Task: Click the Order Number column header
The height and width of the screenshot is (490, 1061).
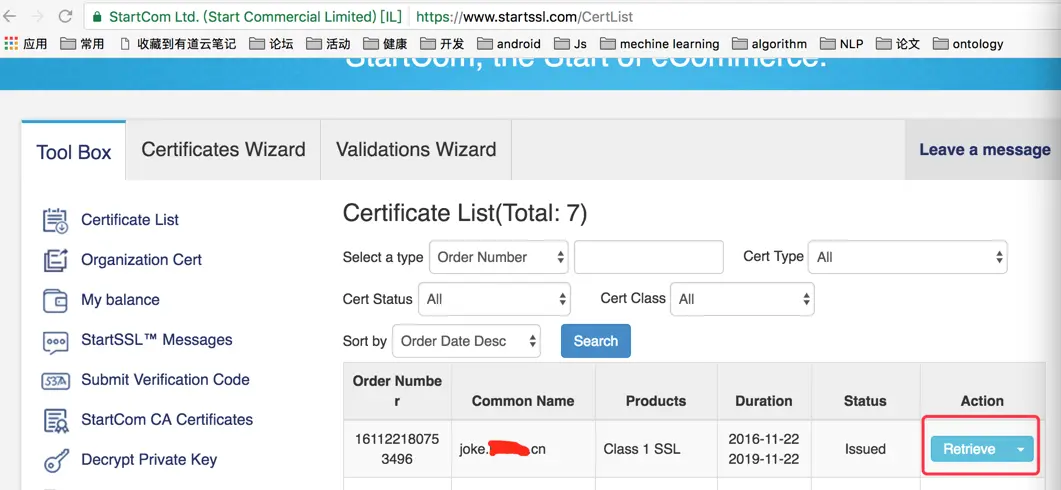Action: pyautogui.click(x=397, y=391)
